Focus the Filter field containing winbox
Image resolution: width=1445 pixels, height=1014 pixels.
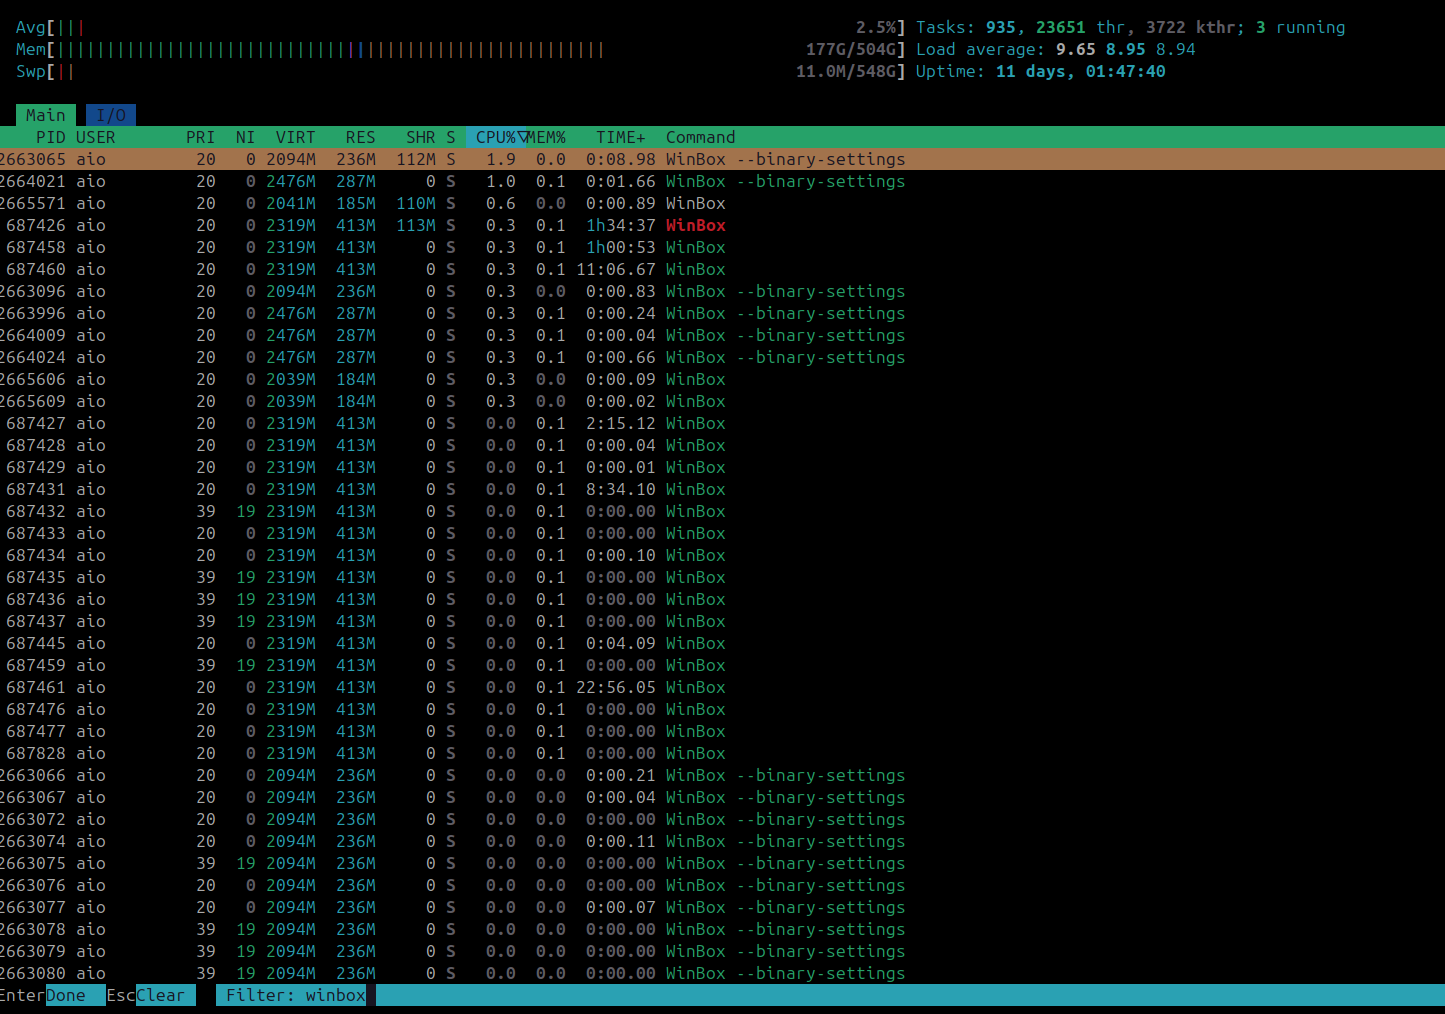pos(296,995)
